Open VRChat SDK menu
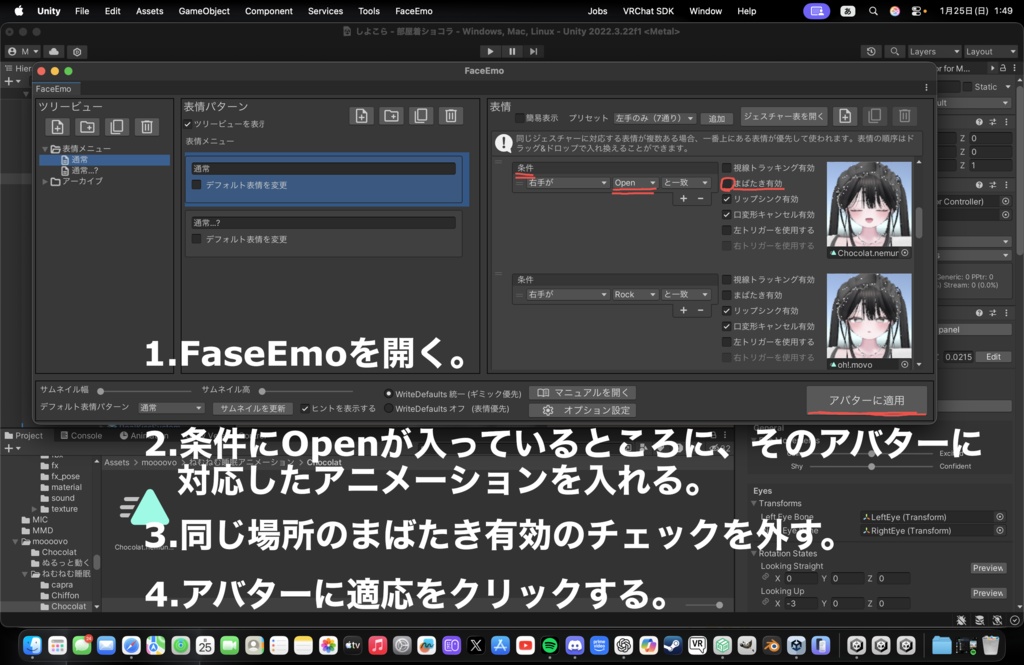Image resolution: width=1024 pixels, height=665 pixels. [647, 11]
